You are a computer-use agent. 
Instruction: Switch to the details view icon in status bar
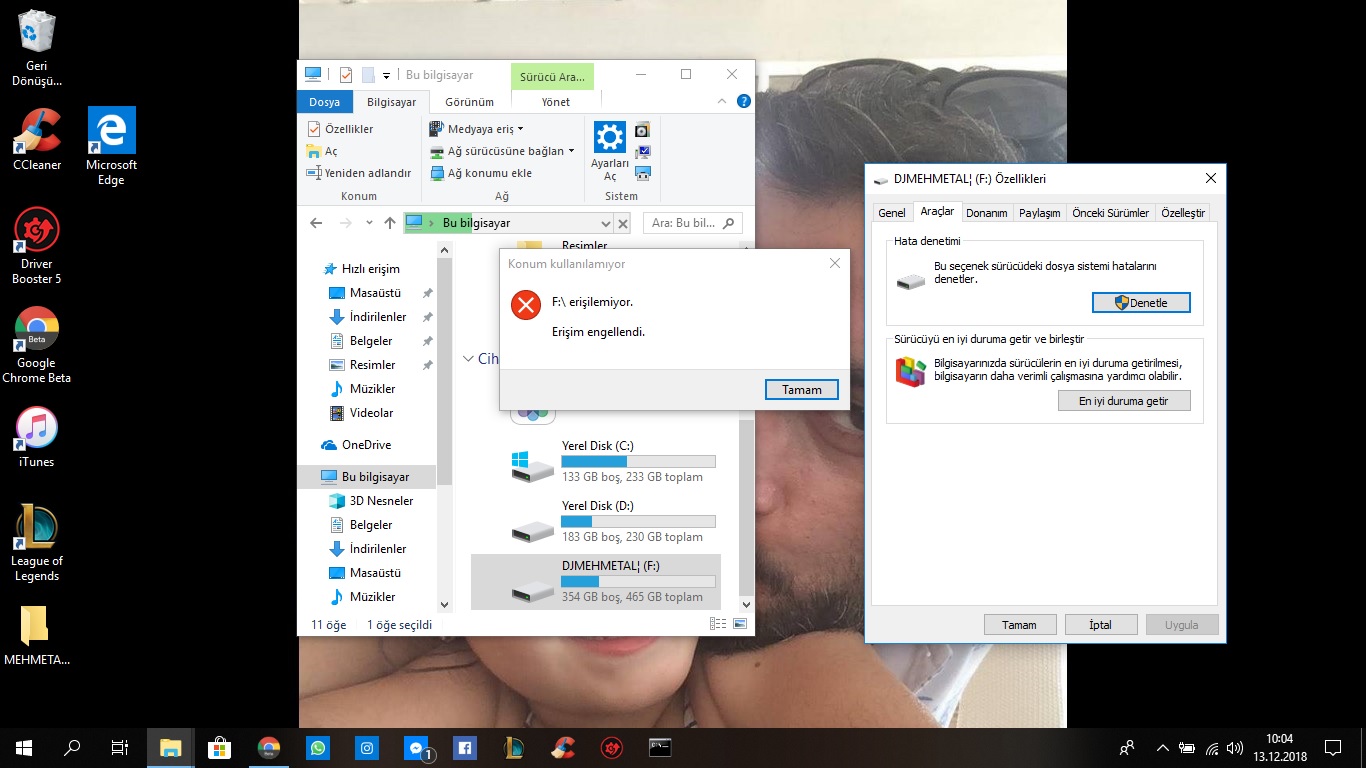coord(718,624)
